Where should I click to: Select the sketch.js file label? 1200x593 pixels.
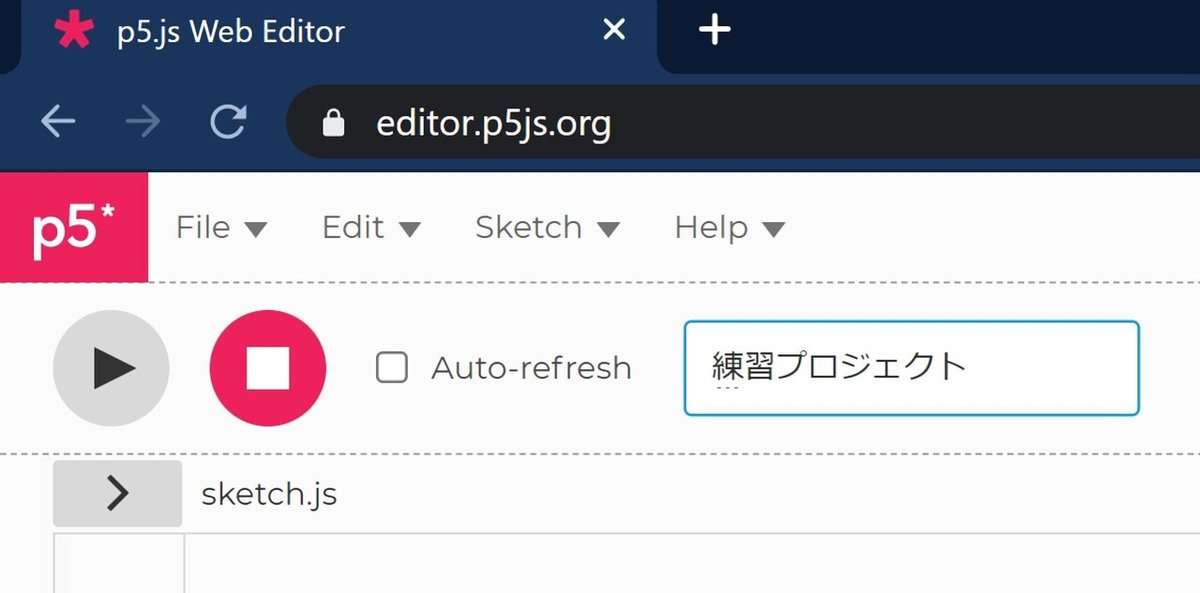coord(269,494)
